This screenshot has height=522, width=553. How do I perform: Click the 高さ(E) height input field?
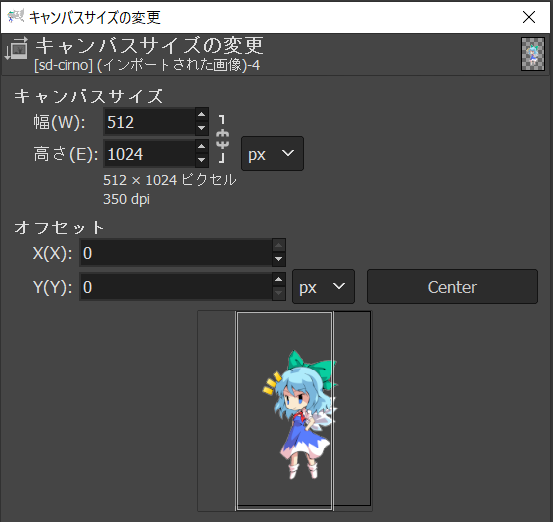pos(150,154)
